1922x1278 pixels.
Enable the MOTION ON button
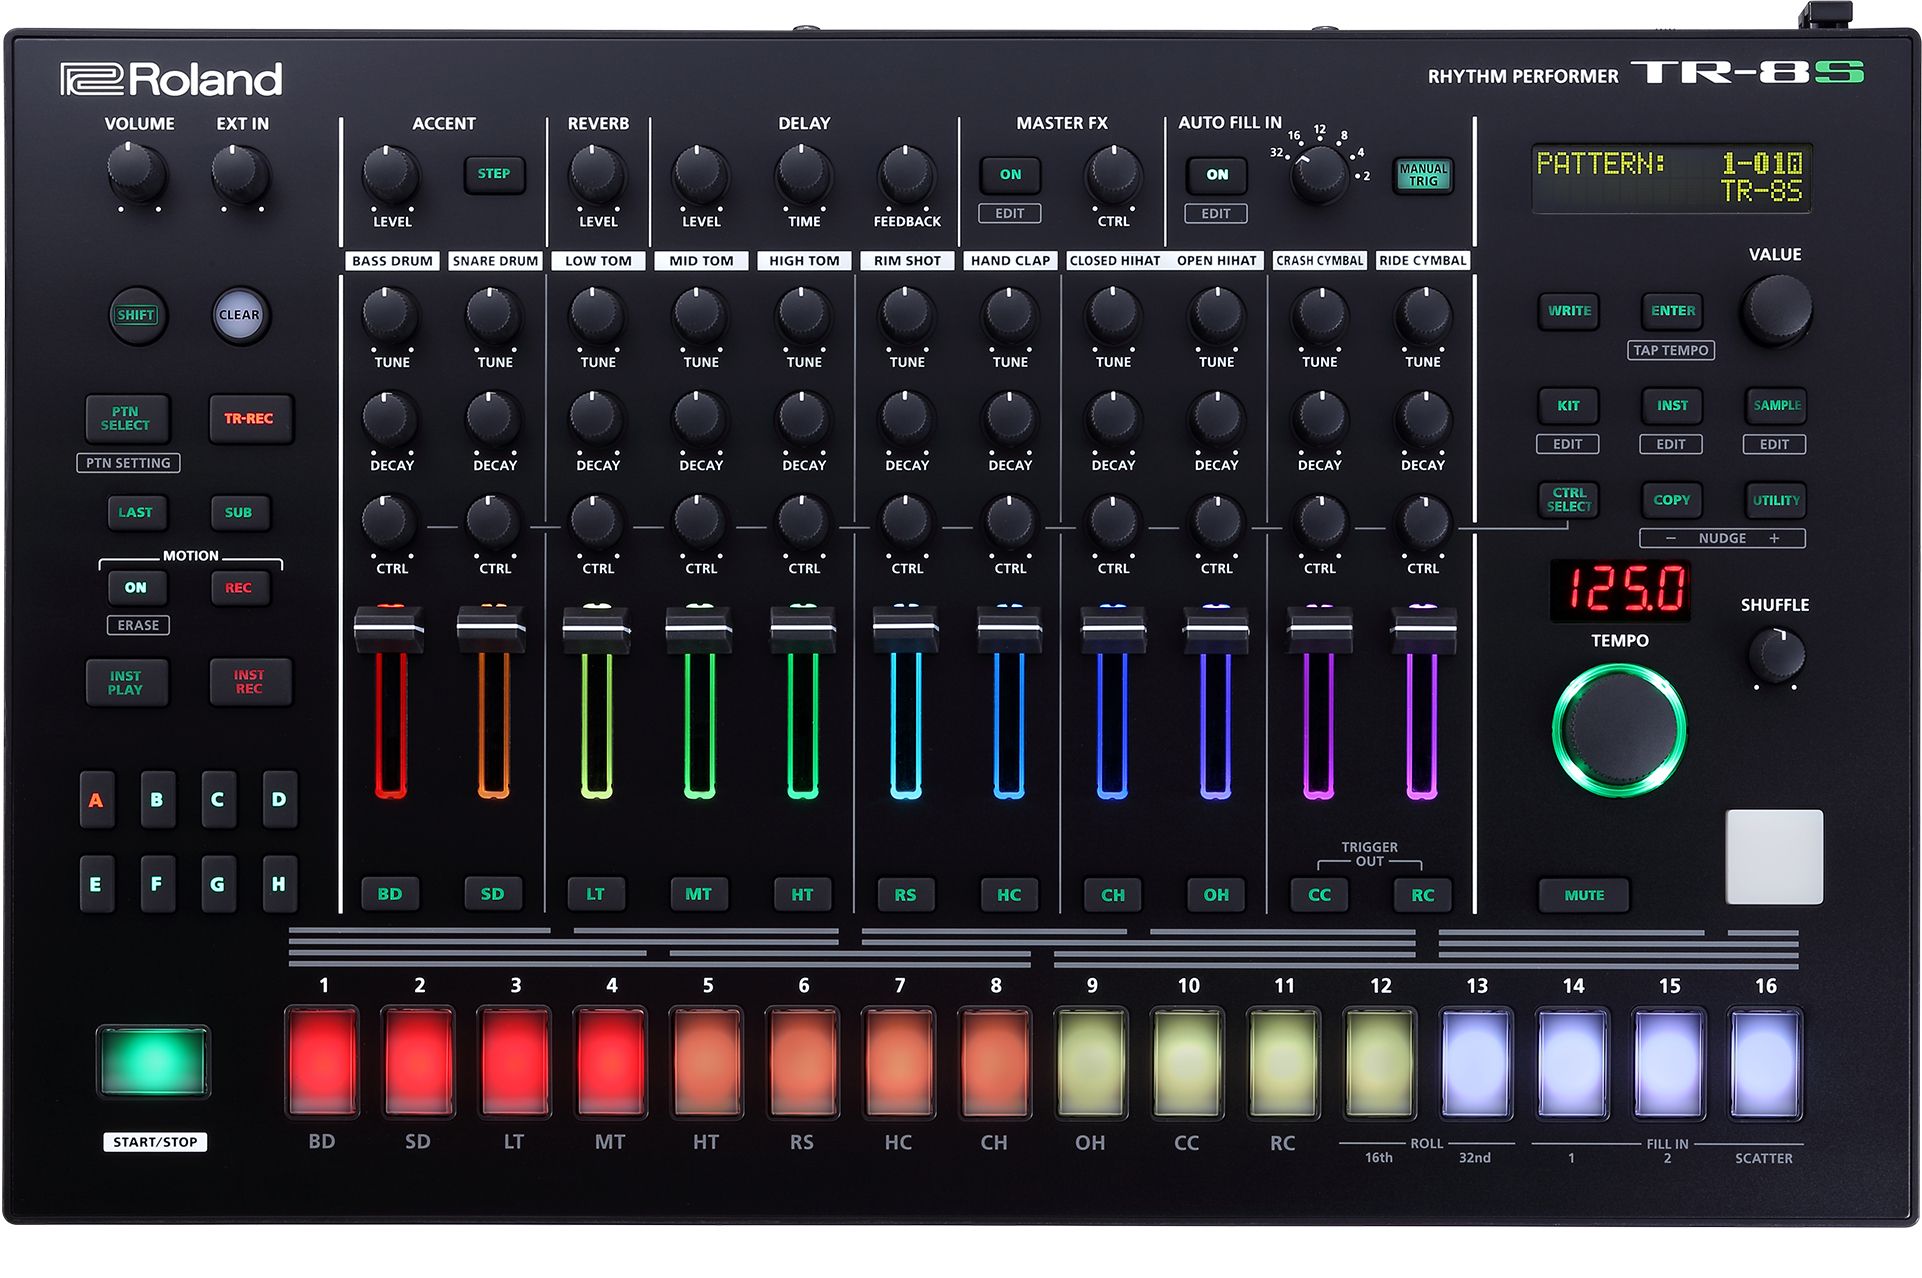point(136,588)
